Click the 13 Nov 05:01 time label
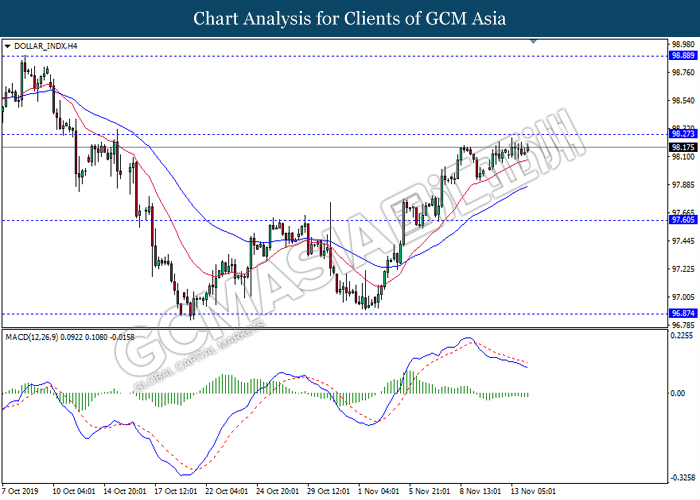The width and height of the screenshot is (700, 500). tap(533, 491)
